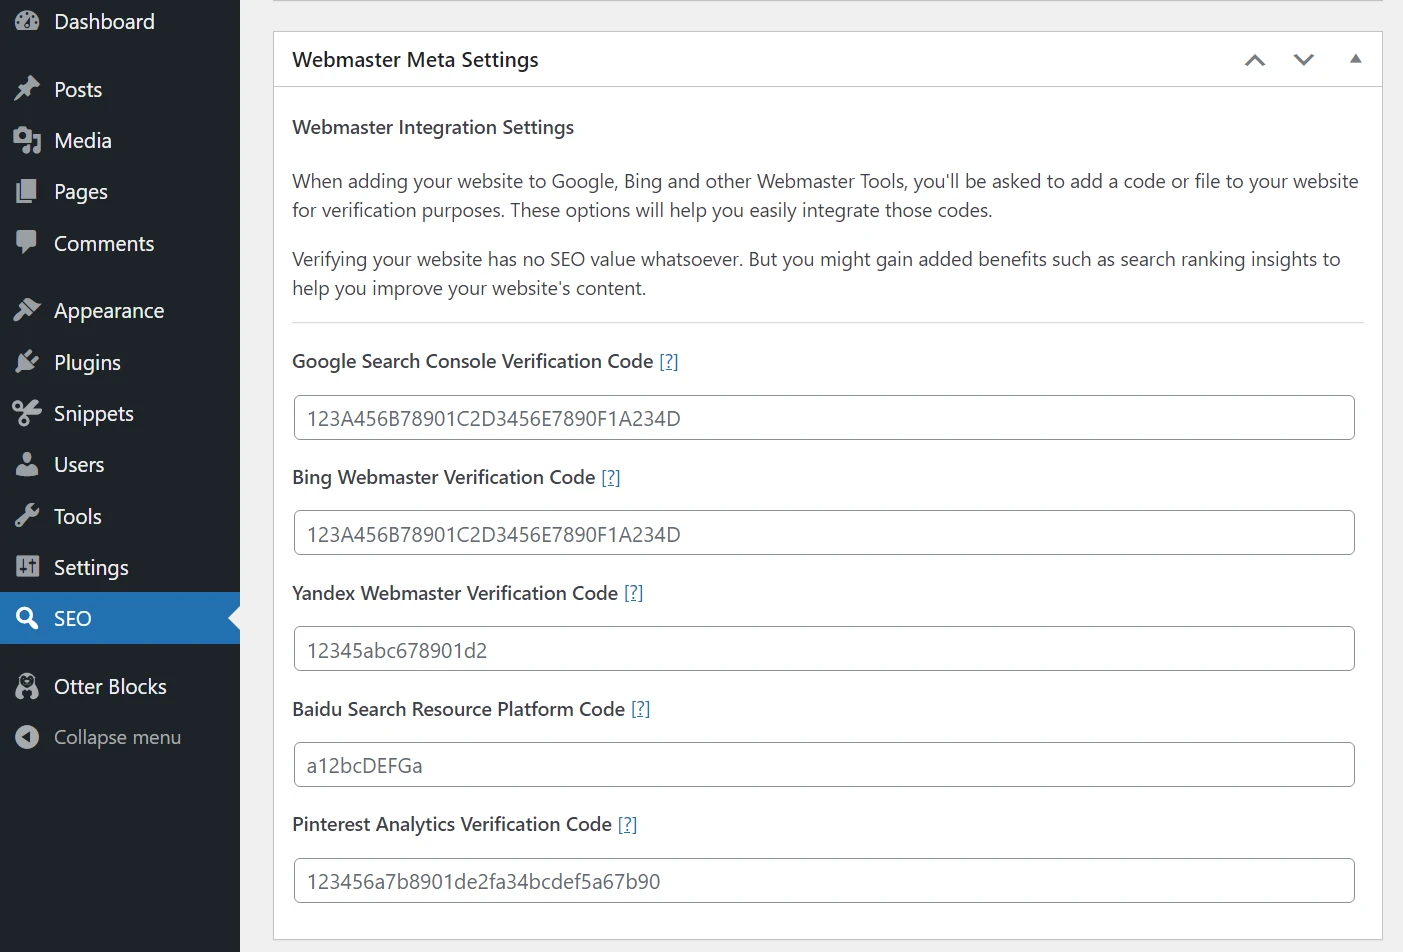Click the Collapse menu label

(117, 737)
